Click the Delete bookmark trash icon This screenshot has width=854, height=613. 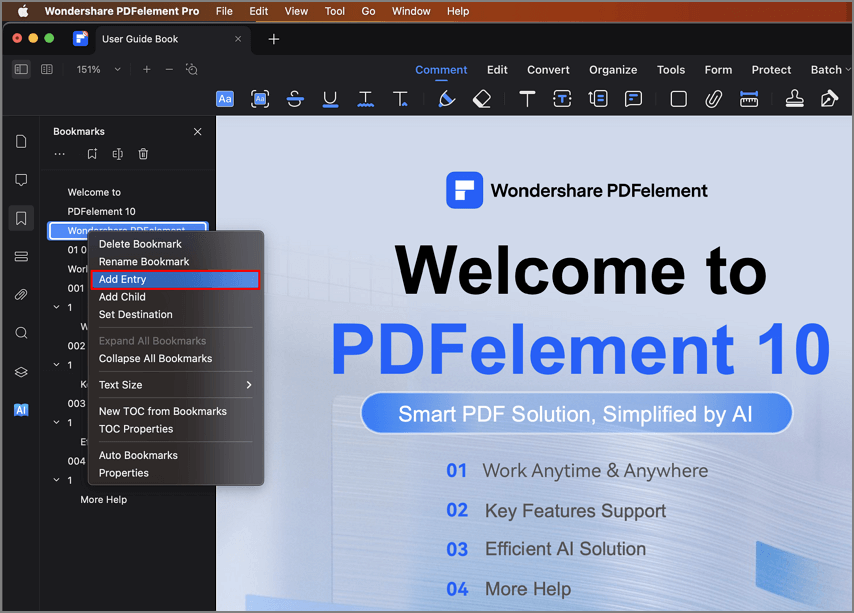143,154
